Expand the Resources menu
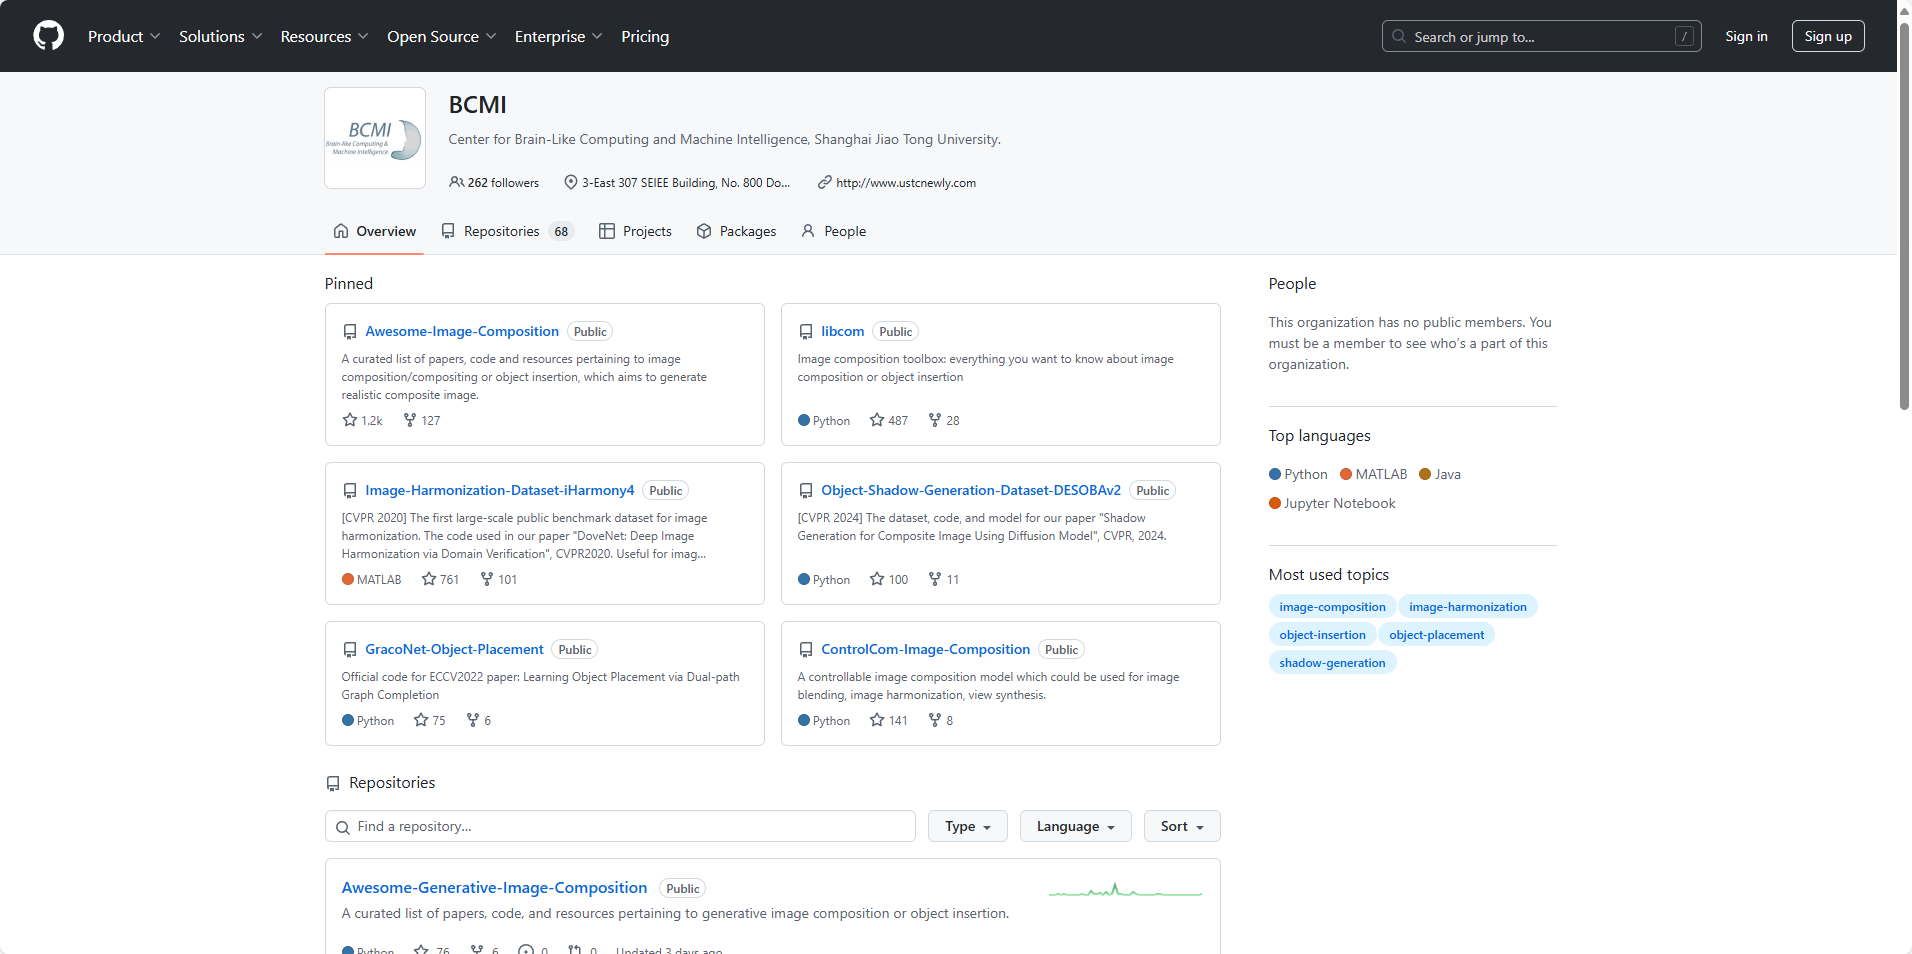Image resolution: width=1912 pixels, height=954 pixels. click(325, 36)
